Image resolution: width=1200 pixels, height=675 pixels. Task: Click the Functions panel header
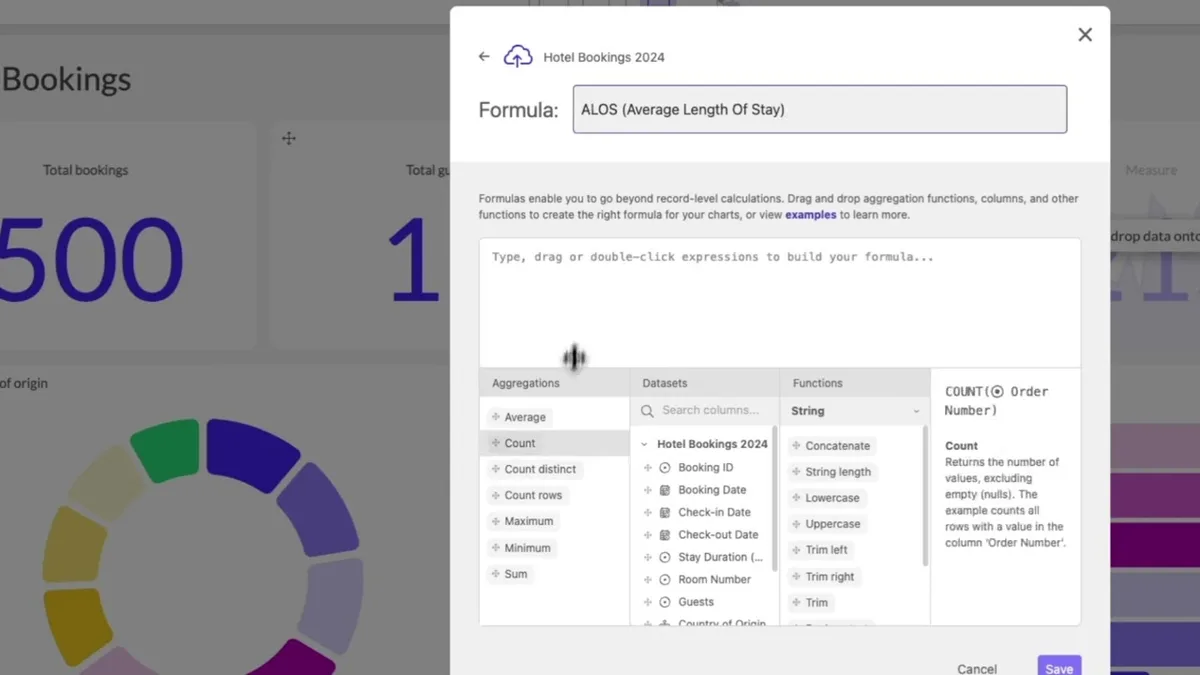pyautogui.click(x=855, y=383)
